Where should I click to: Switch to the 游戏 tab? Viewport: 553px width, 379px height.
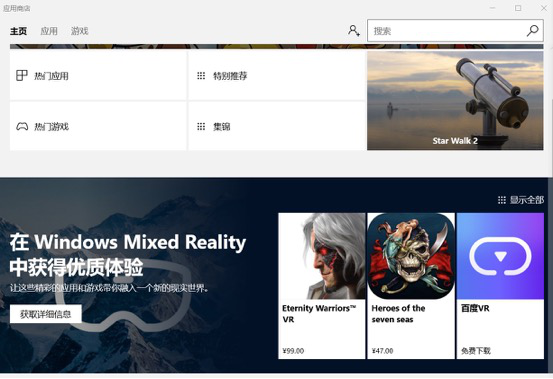80,31
